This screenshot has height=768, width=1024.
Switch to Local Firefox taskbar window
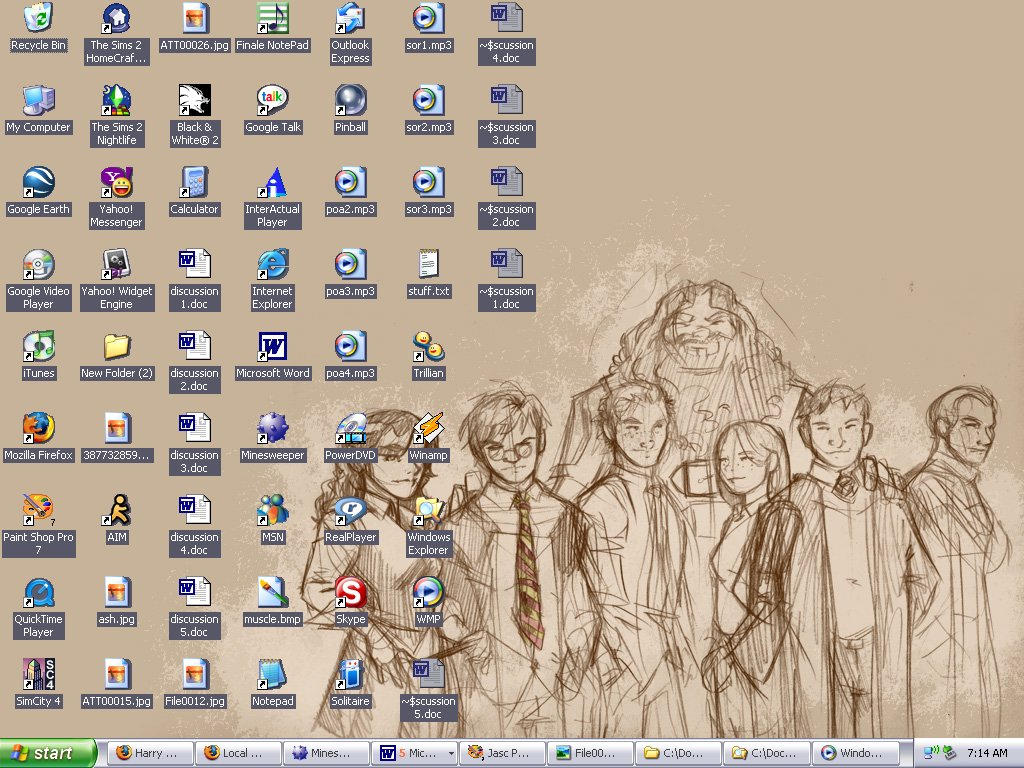[x=238, y=753]
